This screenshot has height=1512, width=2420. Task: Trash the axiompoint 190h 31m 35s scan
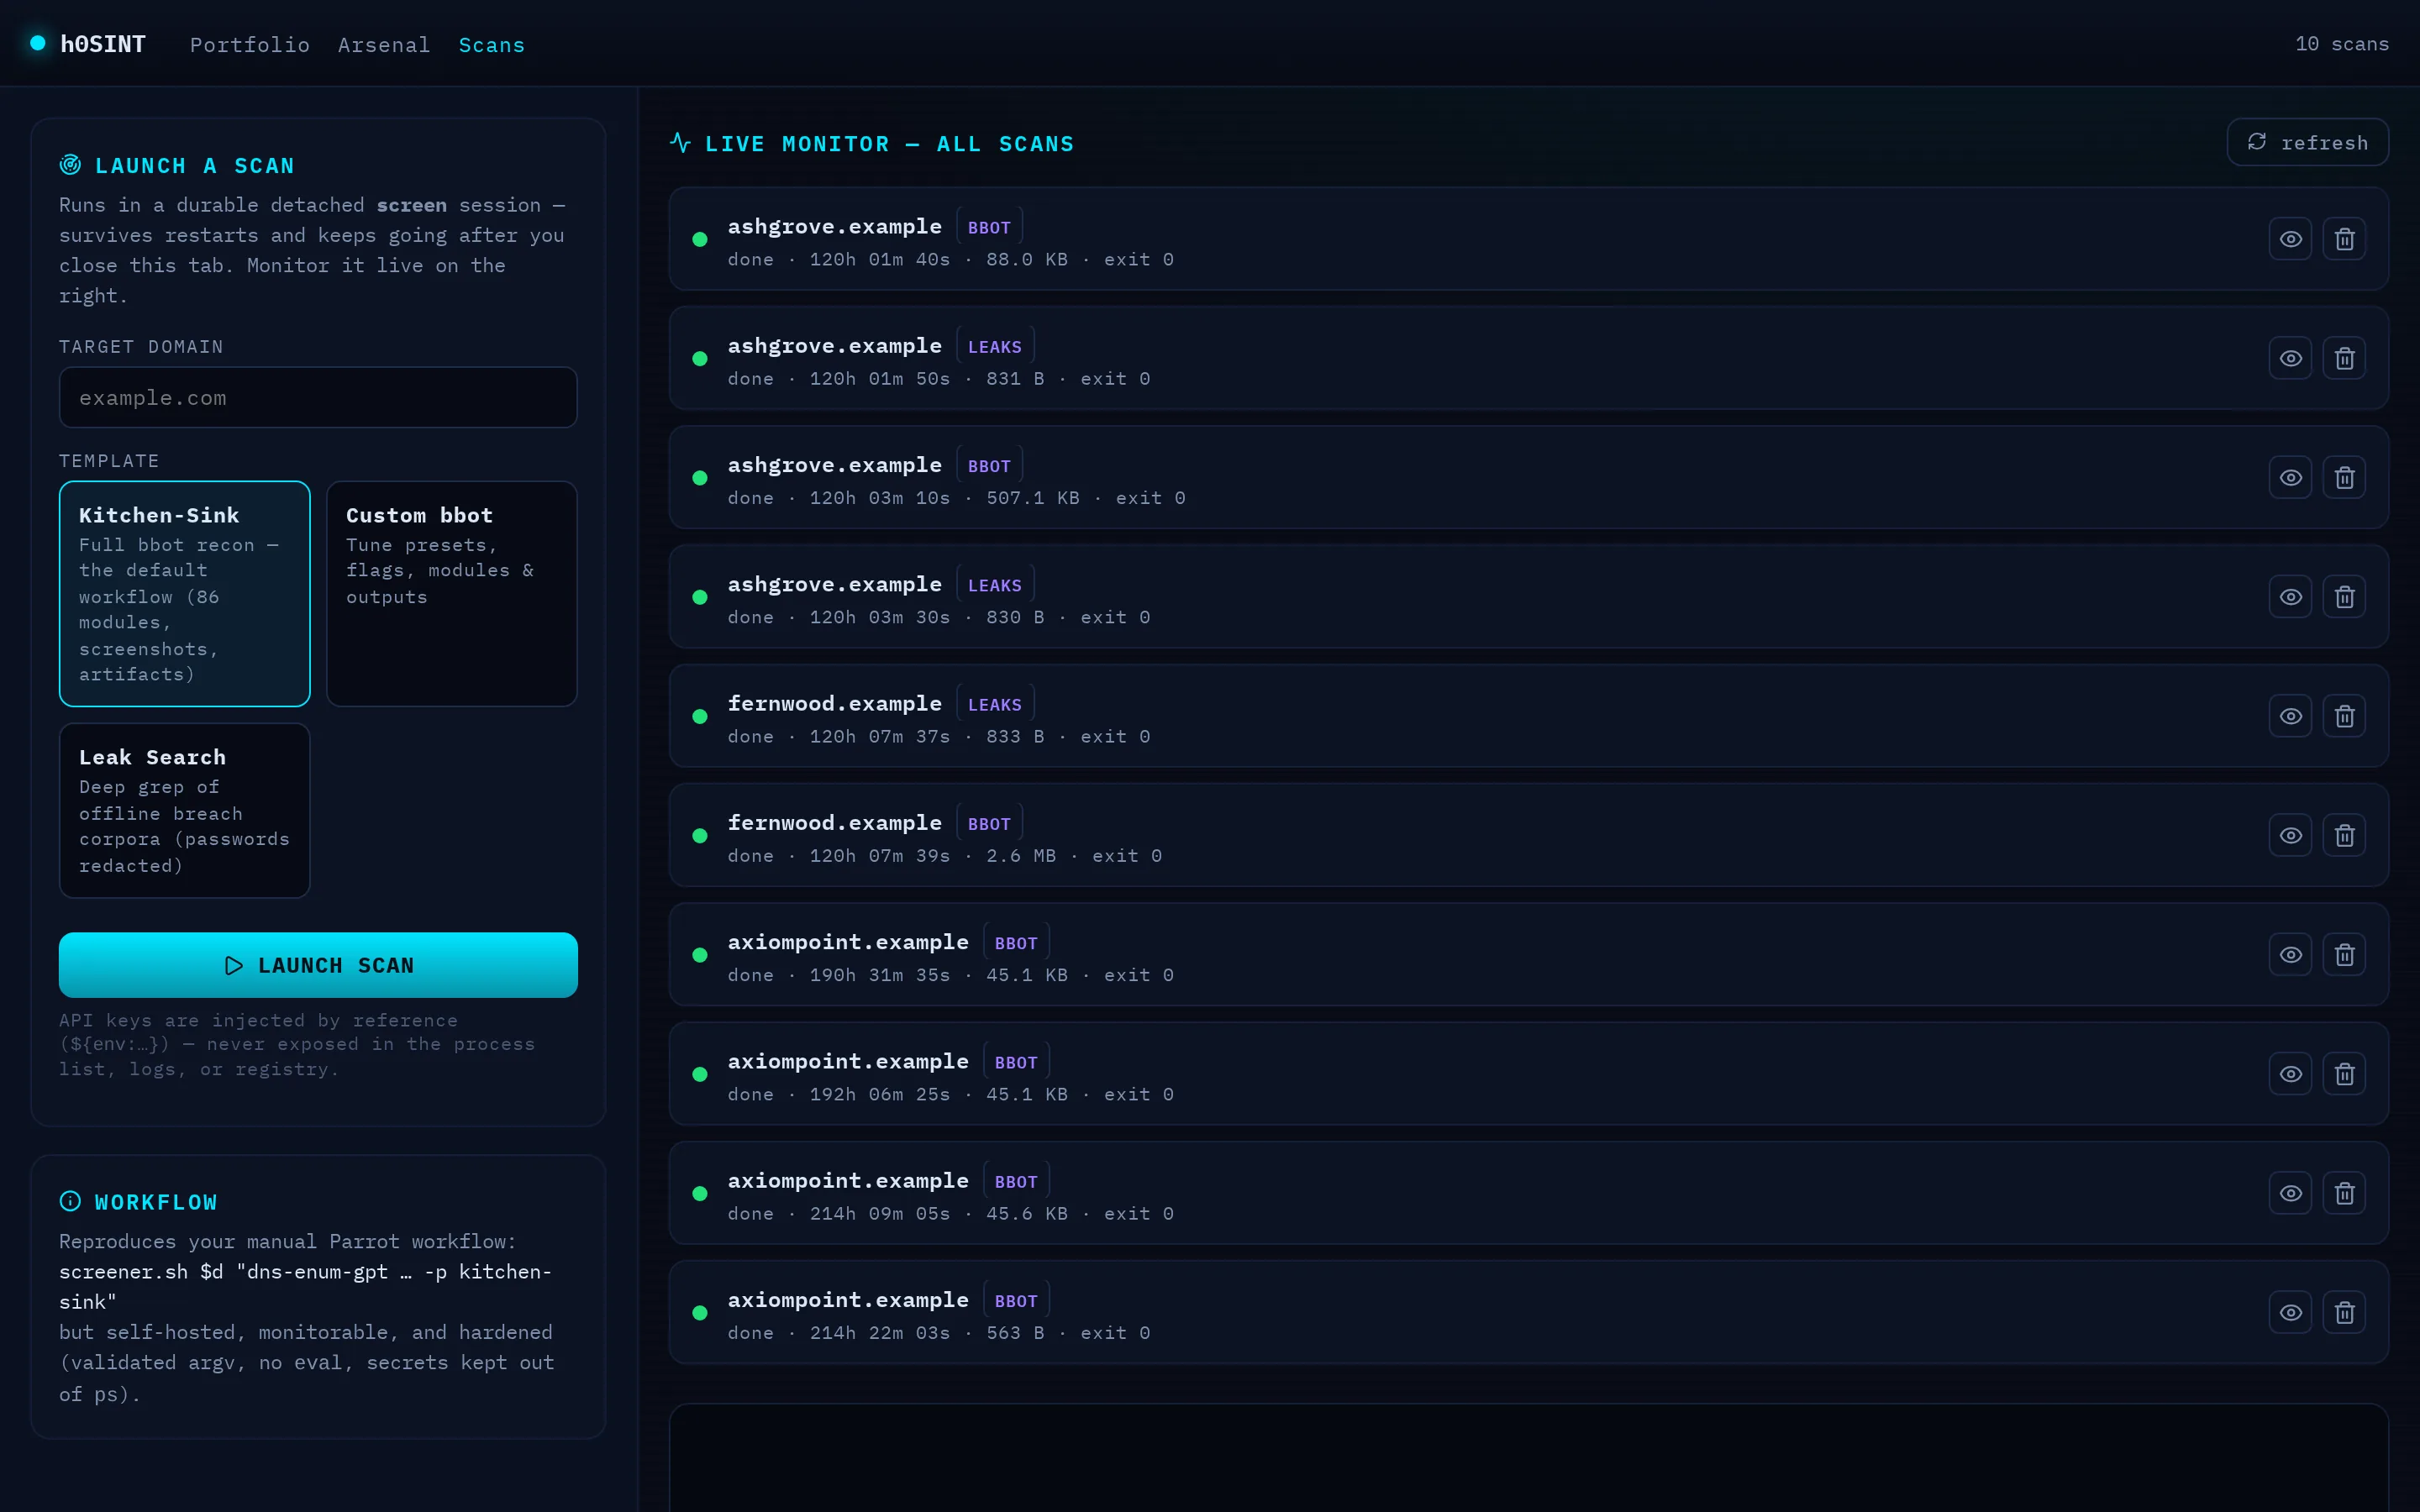coord(2344,955)
